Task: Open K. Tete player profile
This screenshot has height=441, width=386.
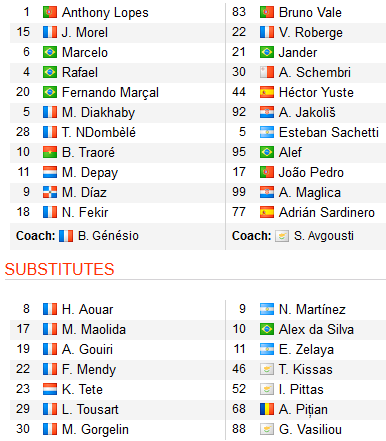Action: [x=82, y=389]
